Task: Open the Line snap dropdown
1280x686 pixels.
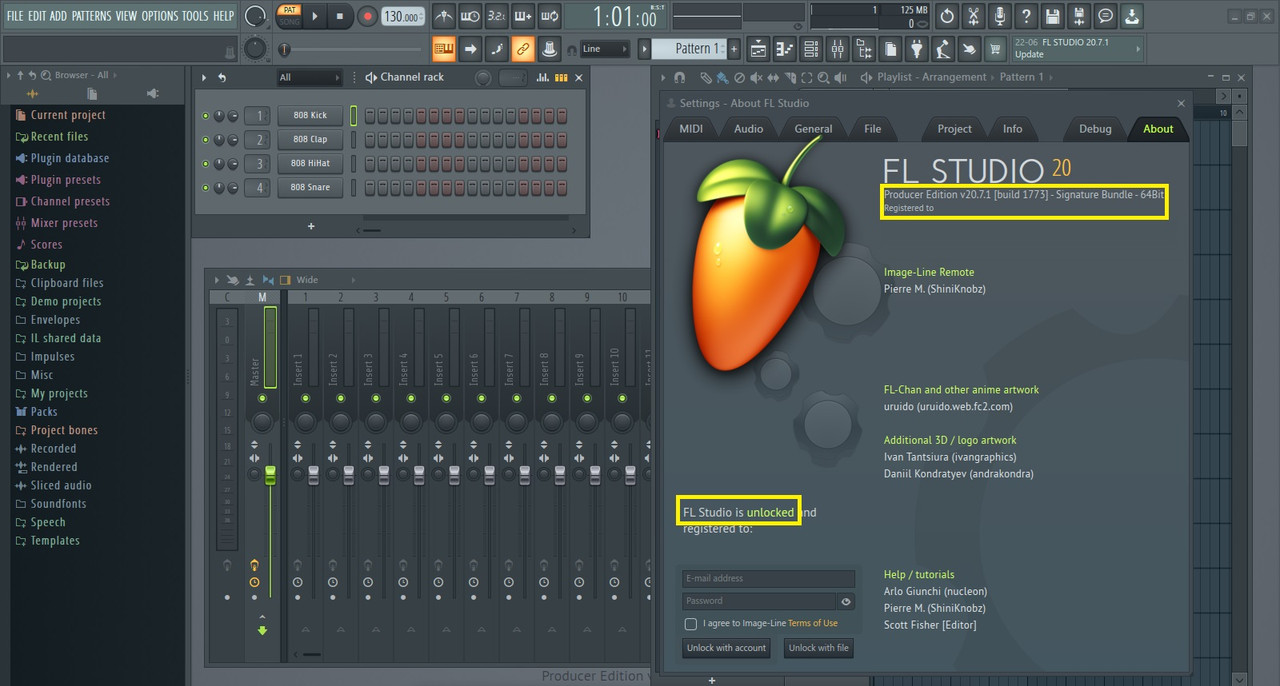Action: pyautogui.click(x=605, y=48)
